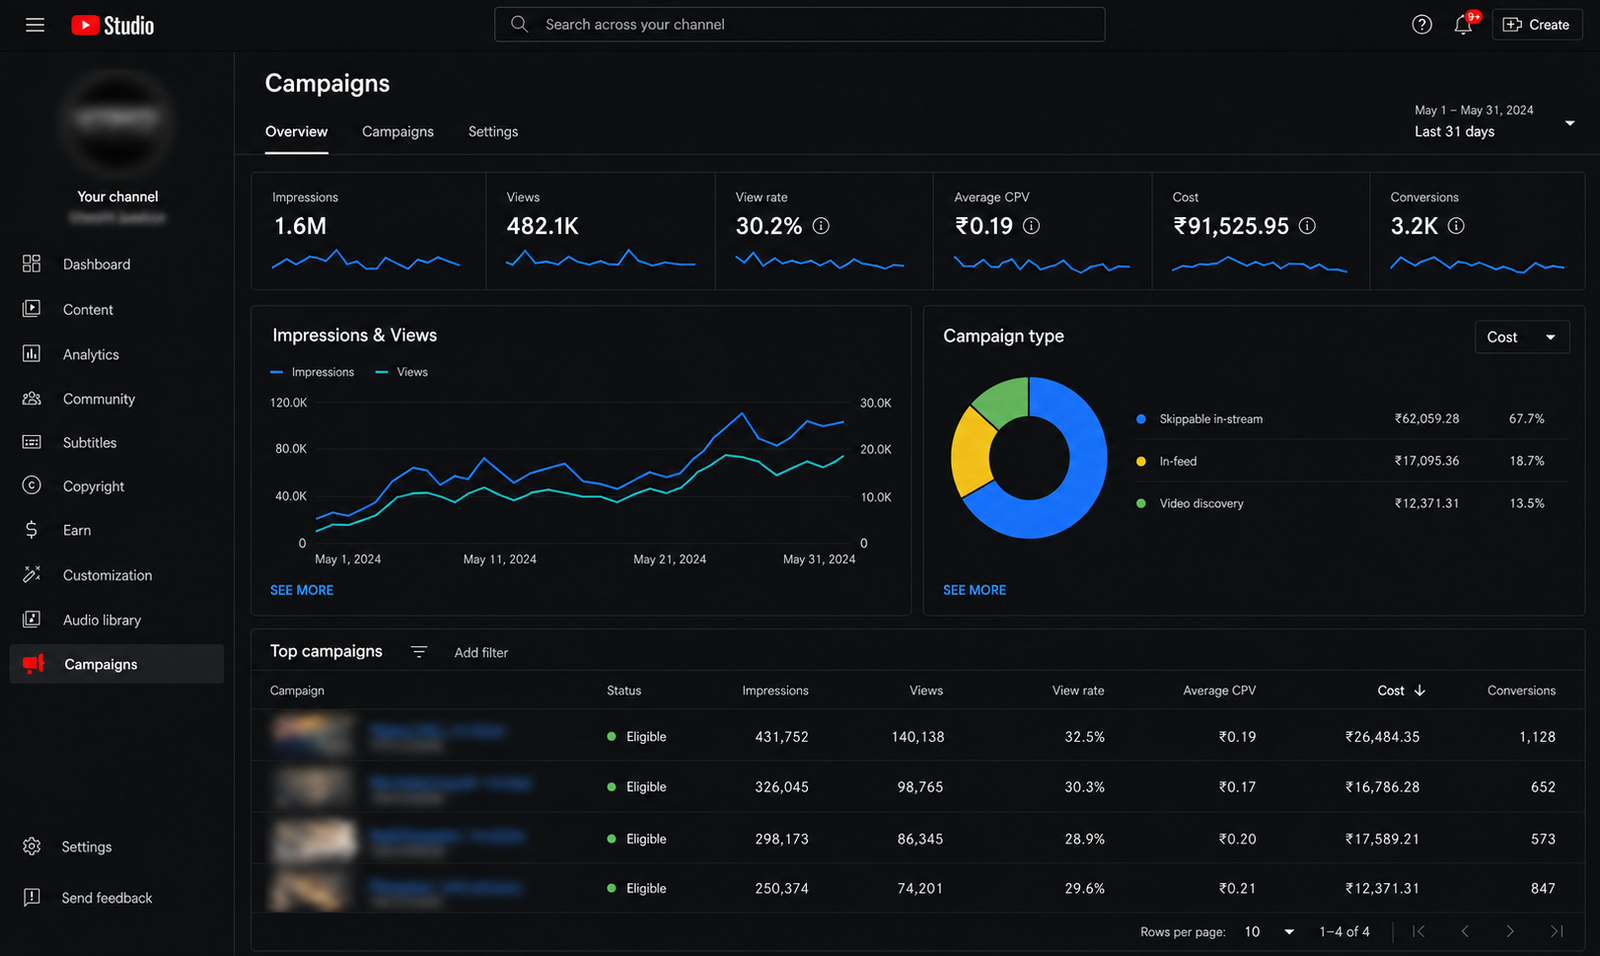Click the Analytics chart icon
The width and height of the screenshot is (1600, 956).
click(32, 354)
